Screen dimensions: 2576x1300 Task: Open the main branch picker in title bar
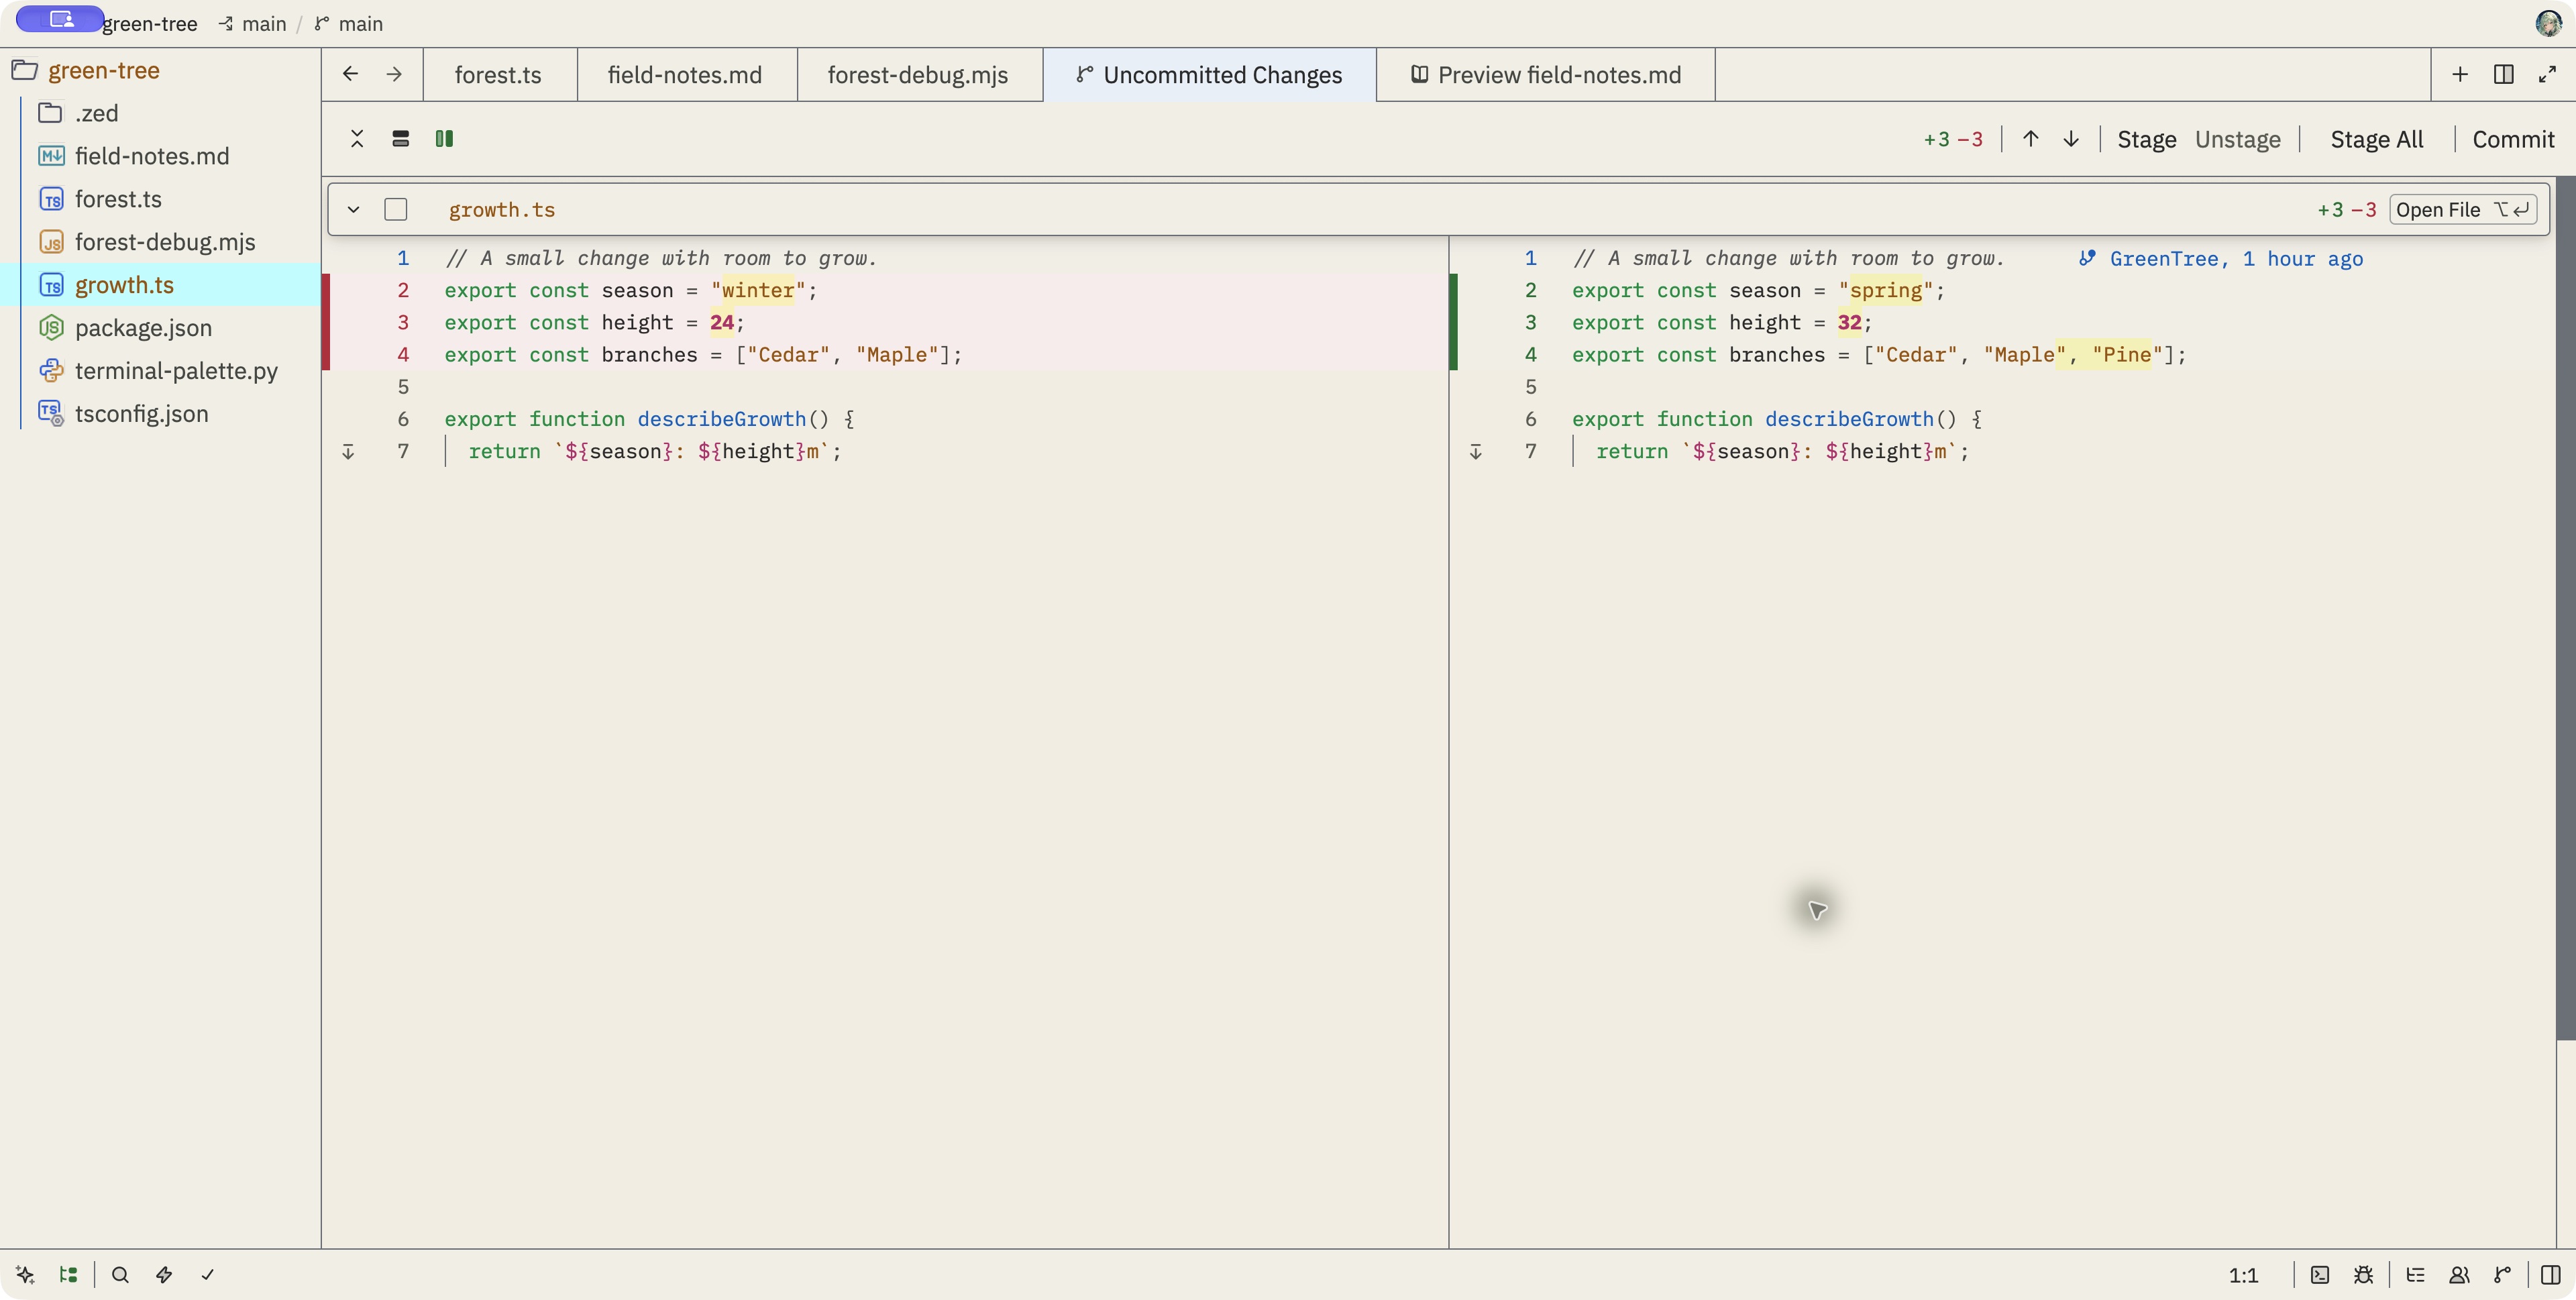[350, 23]
